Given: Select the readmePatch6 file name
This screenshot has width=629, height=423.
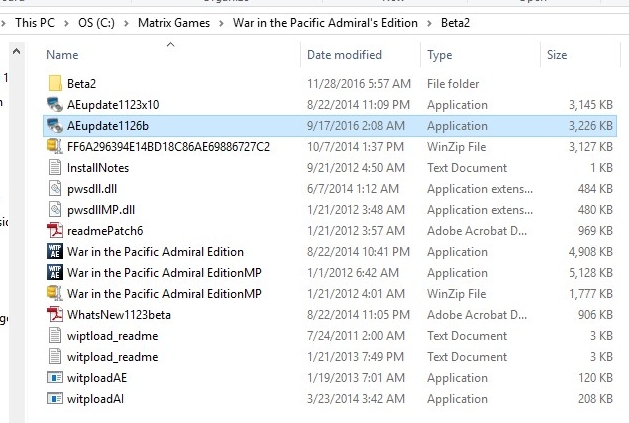Looking at the screenshot, I should tap(105, 230).
